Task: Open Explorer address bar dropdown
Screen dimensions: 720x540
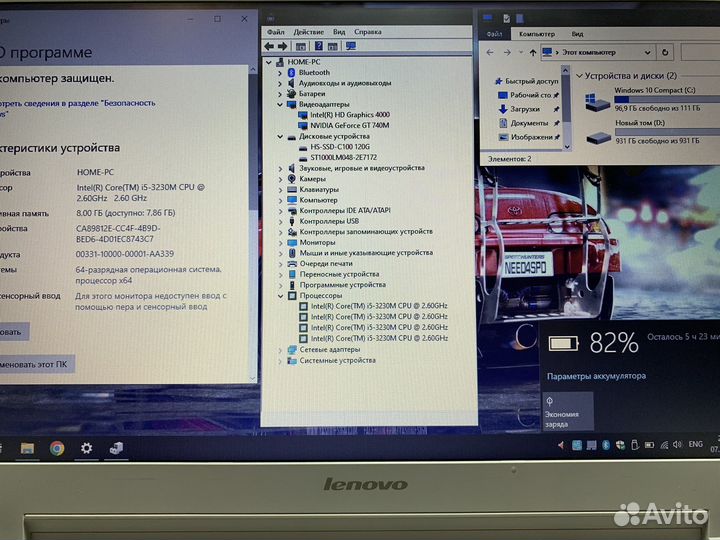Action: click(647, 52)
